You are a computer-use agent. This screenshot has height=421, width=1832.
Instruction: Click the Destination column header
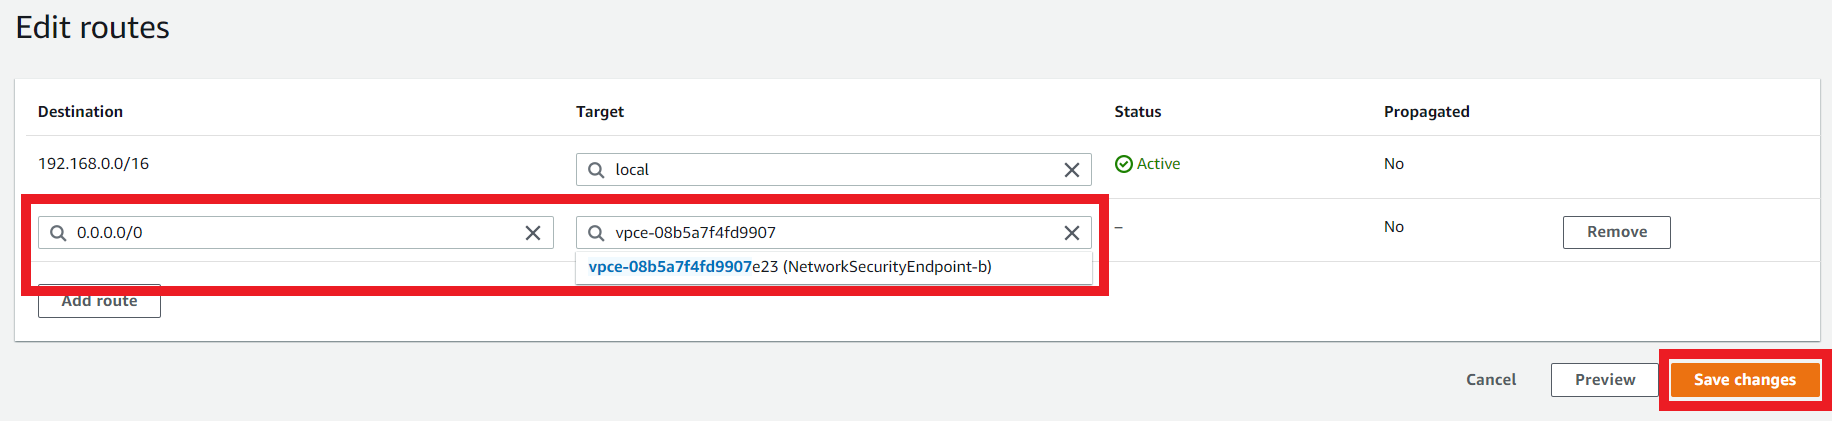tap(80, 112)
